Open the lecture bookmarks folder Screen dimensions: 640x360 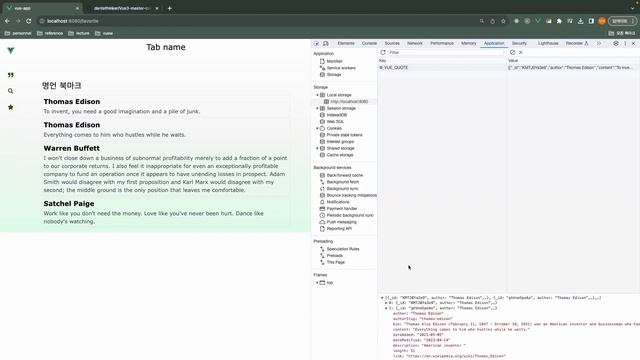pos(79,33)
